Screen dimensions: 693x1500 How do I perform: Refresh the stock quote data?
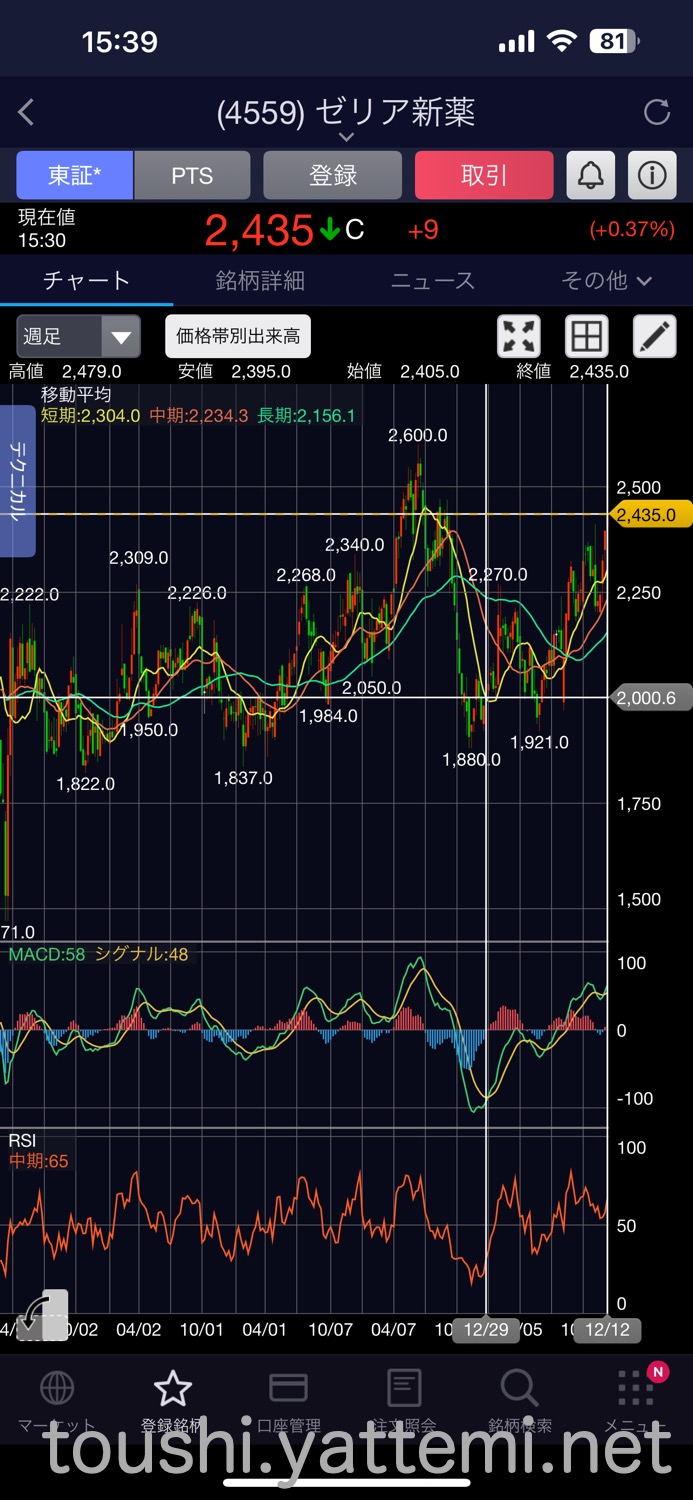657,112
